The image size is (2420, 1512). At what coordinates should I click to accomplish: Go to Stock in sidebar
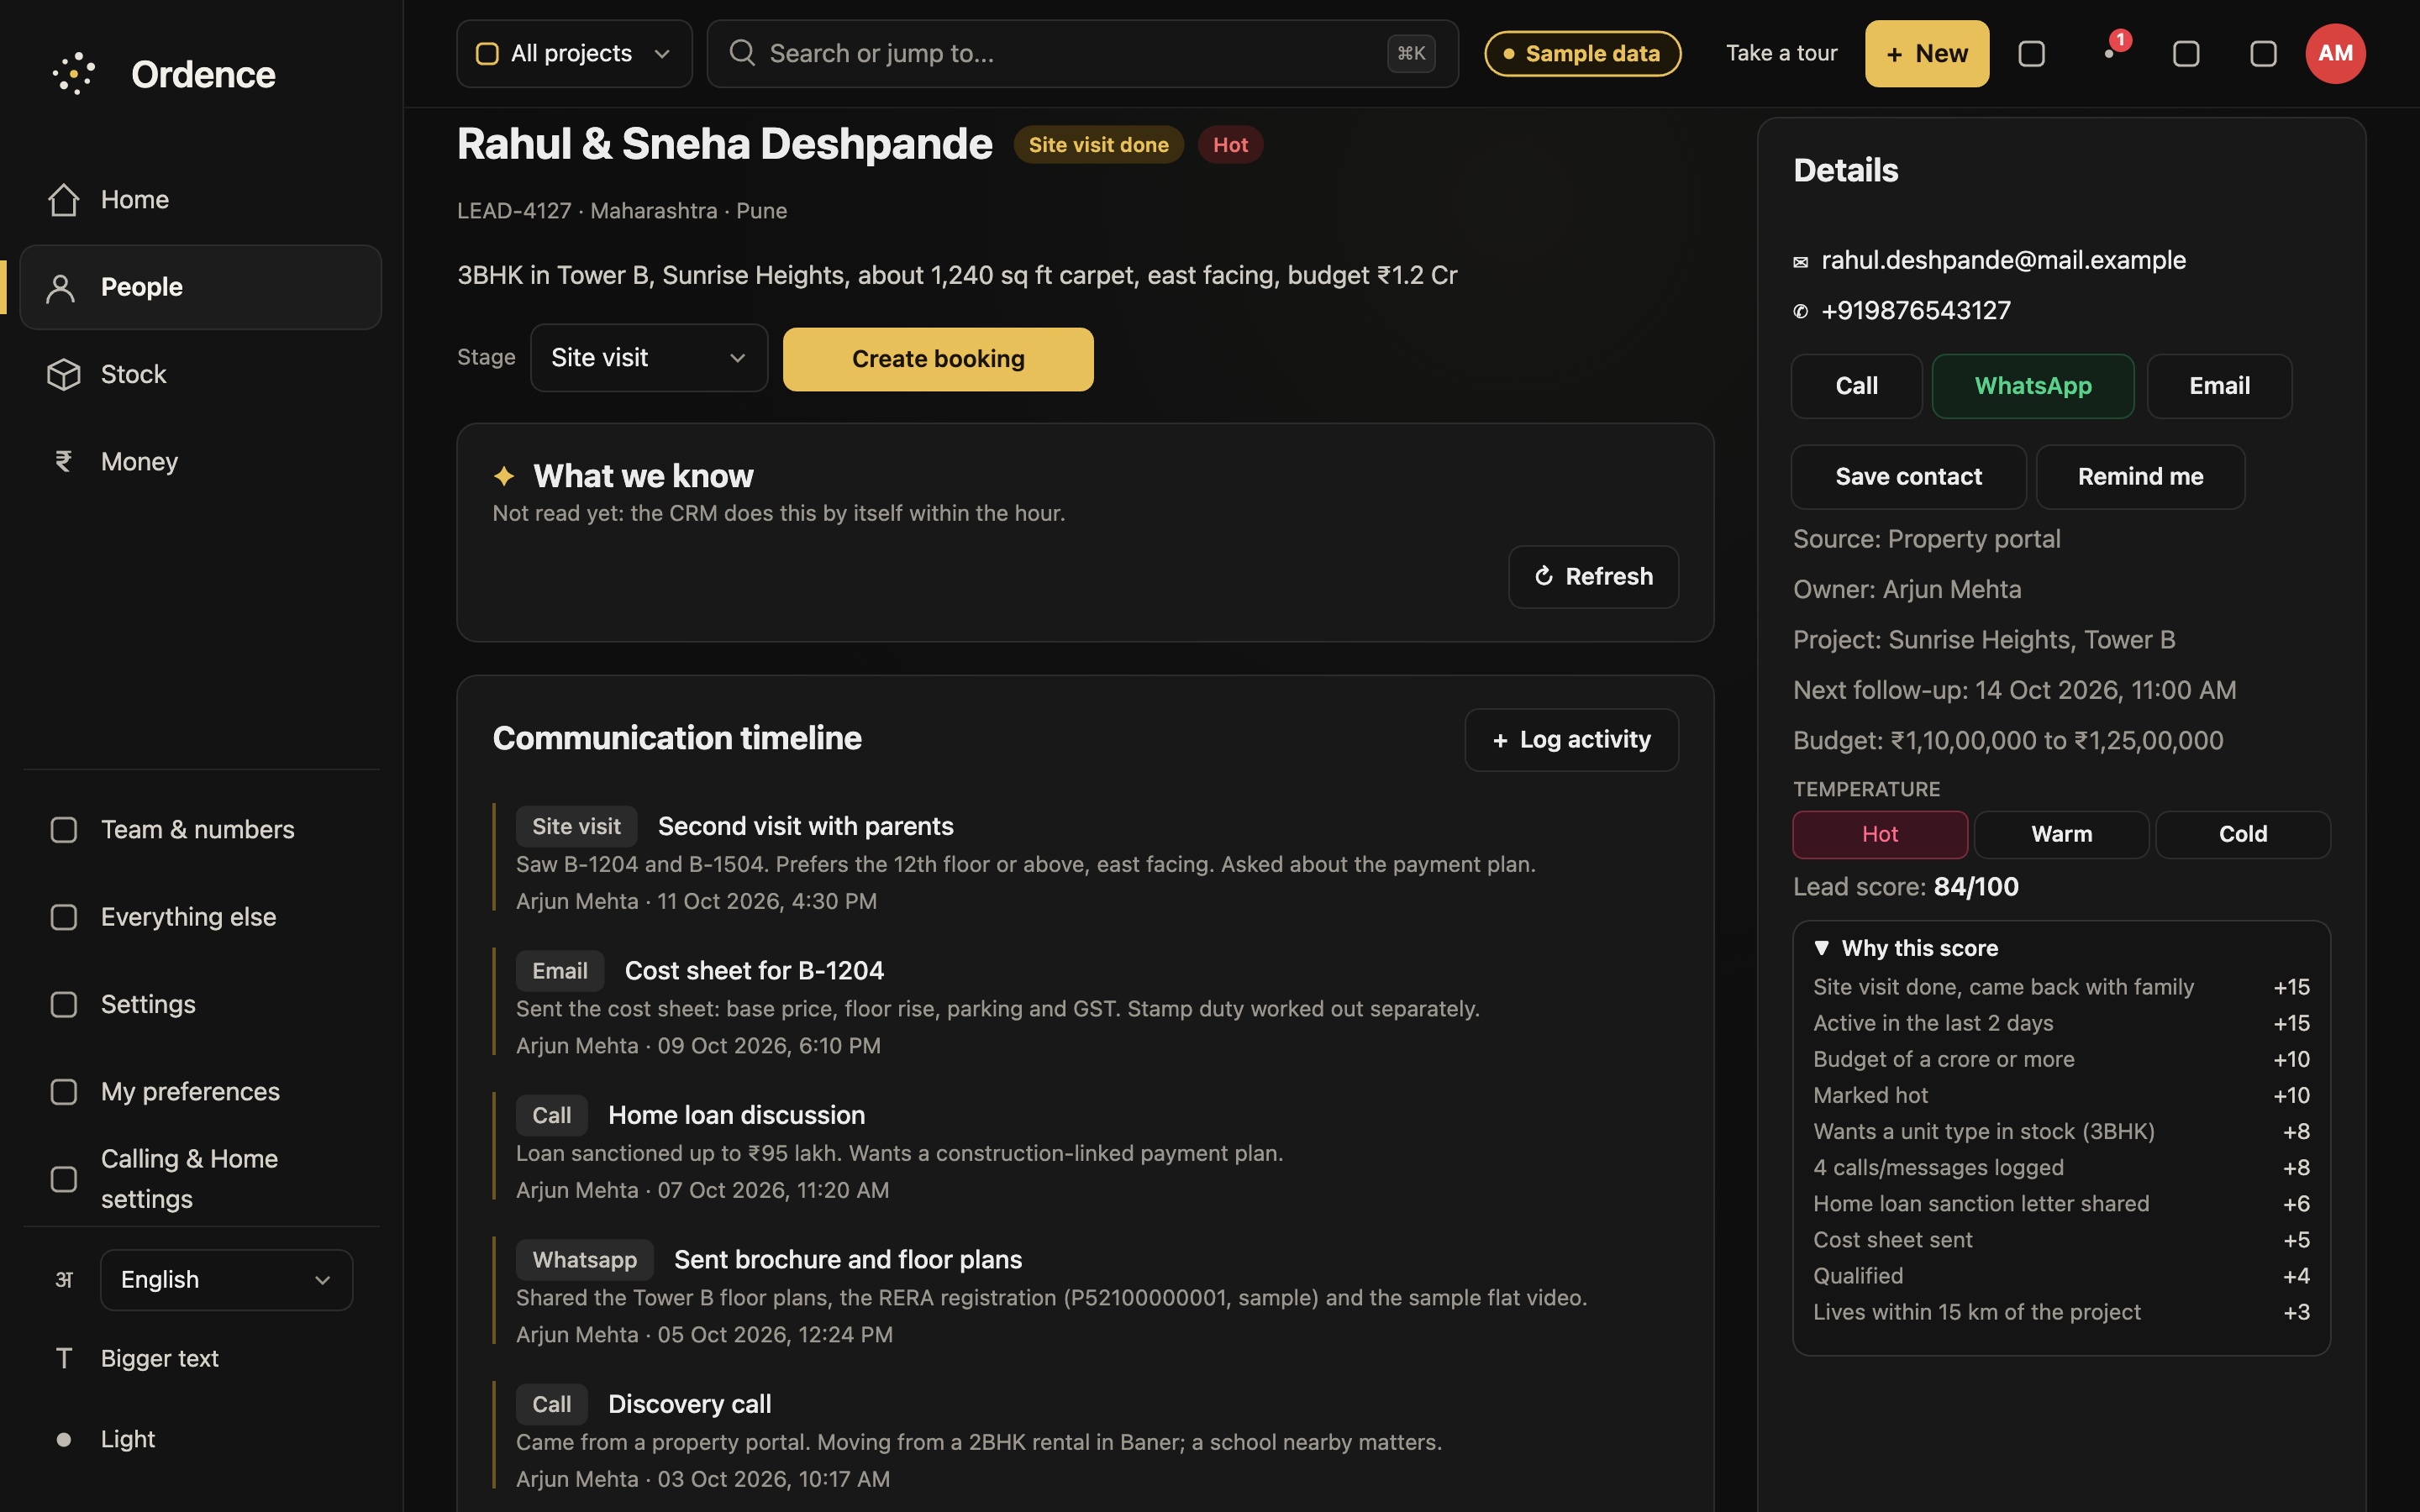[x=200, y=374]
